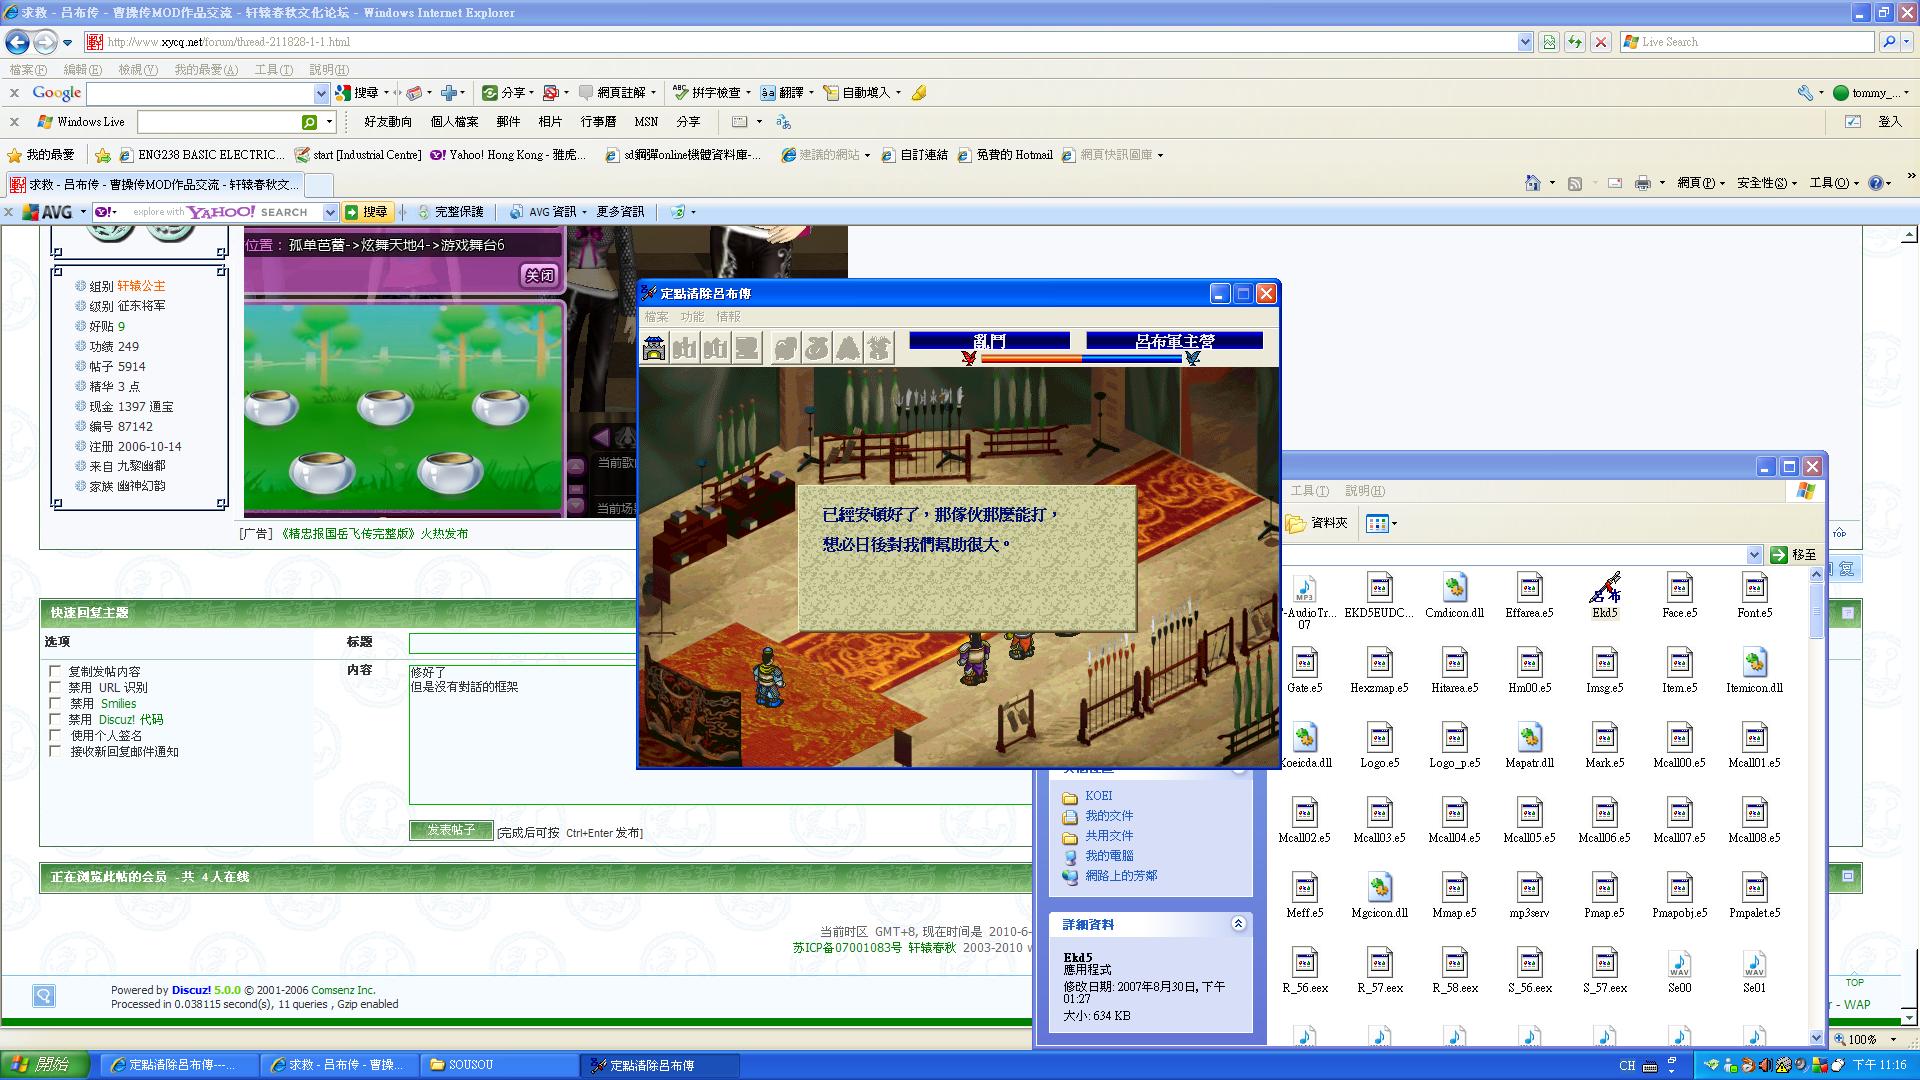Image resolution: width=1920 pixels, height=1080 pixels.
Task: Open the Ekd5 application file icon
Action: (1604, 590)
